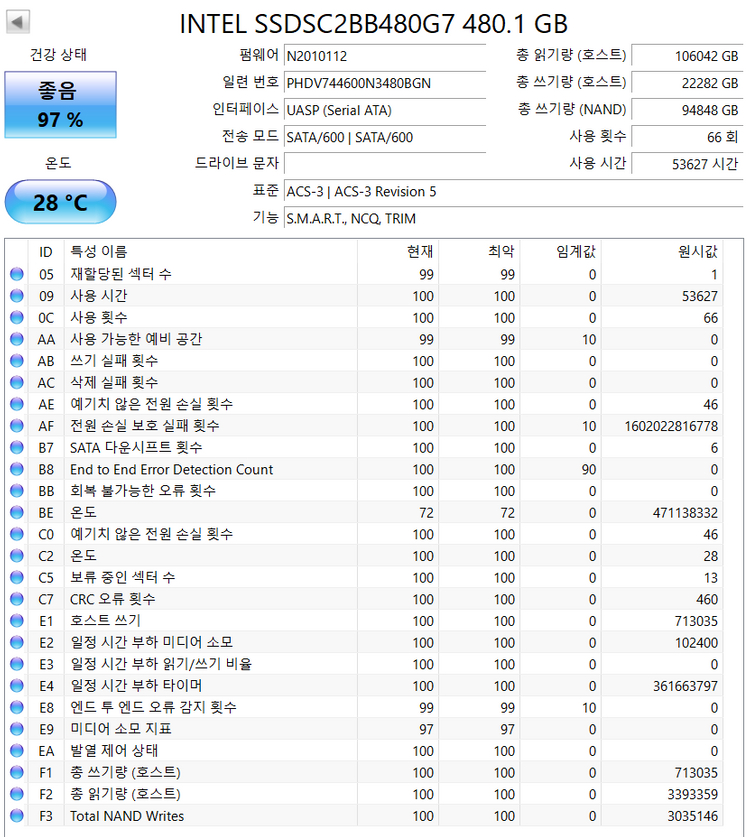Click the 최악 column header

coord(479,252)
